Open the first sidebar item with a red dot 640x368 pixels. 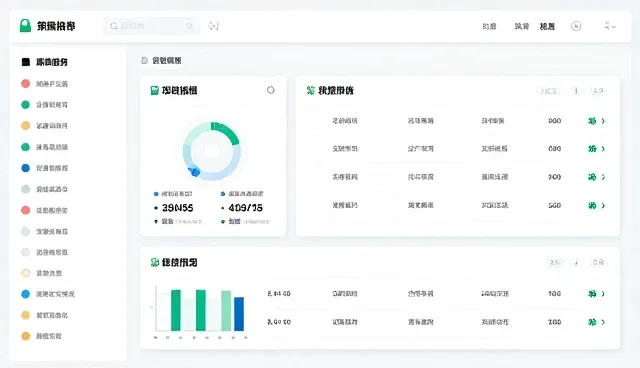pyautogui.click(x=45, y=84)
